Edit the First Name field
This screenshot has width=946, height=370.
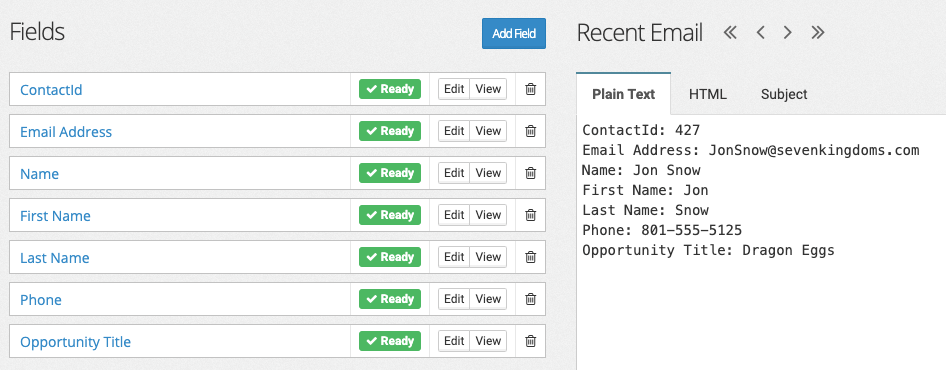(x=454, y=215)
